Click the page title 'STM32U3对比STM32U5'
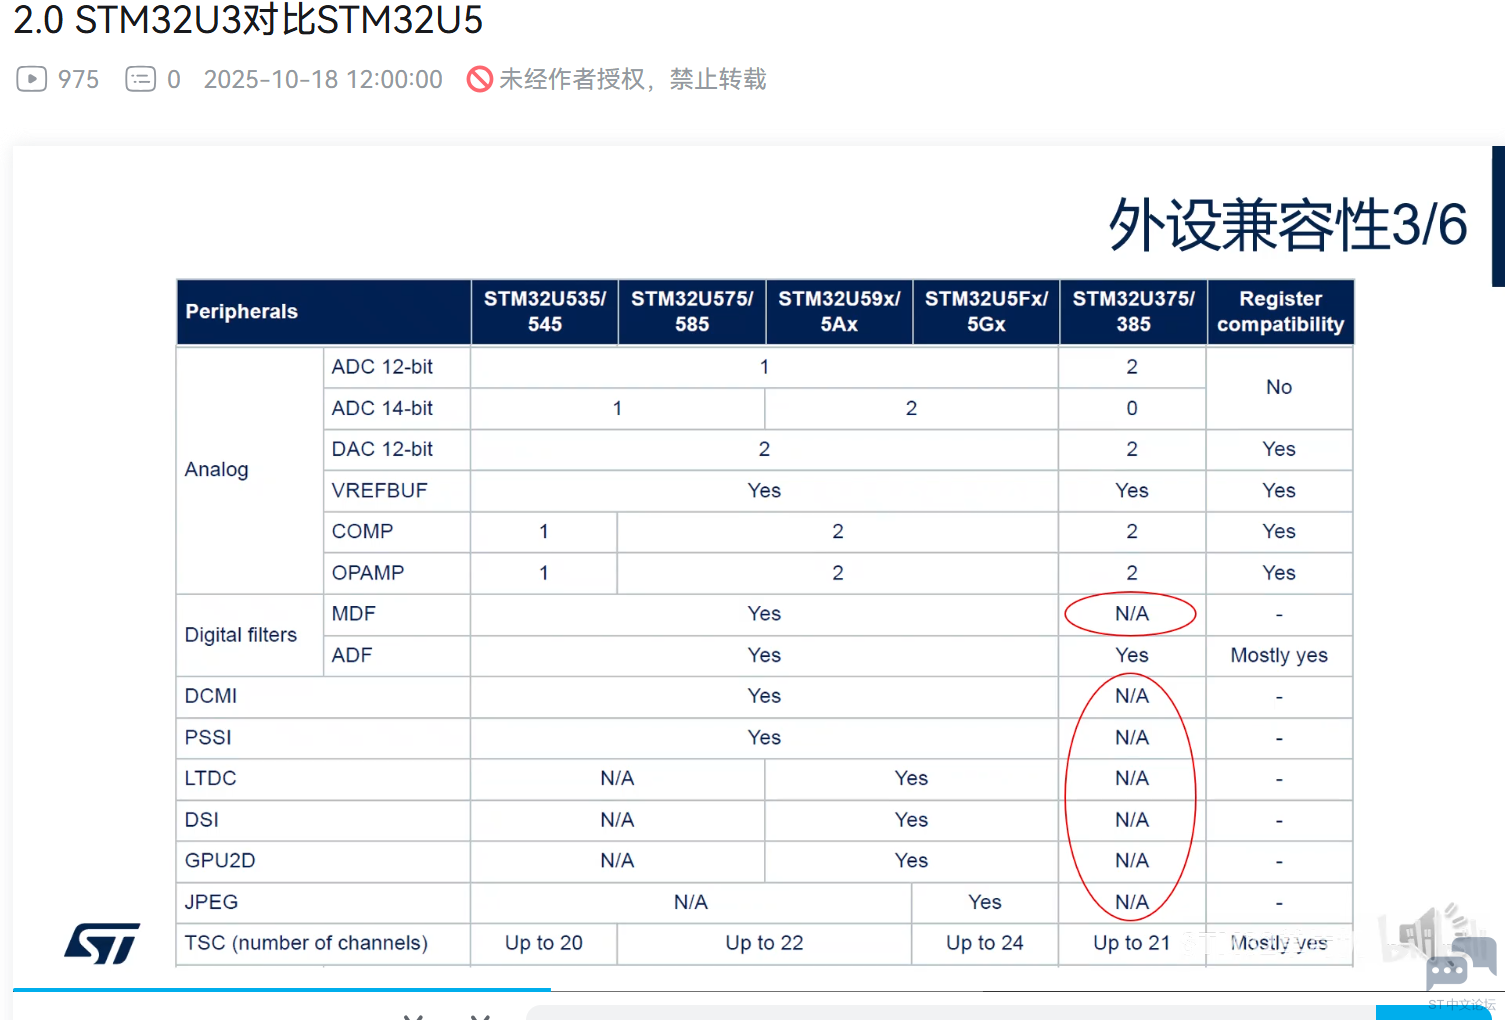 (279, 20)
